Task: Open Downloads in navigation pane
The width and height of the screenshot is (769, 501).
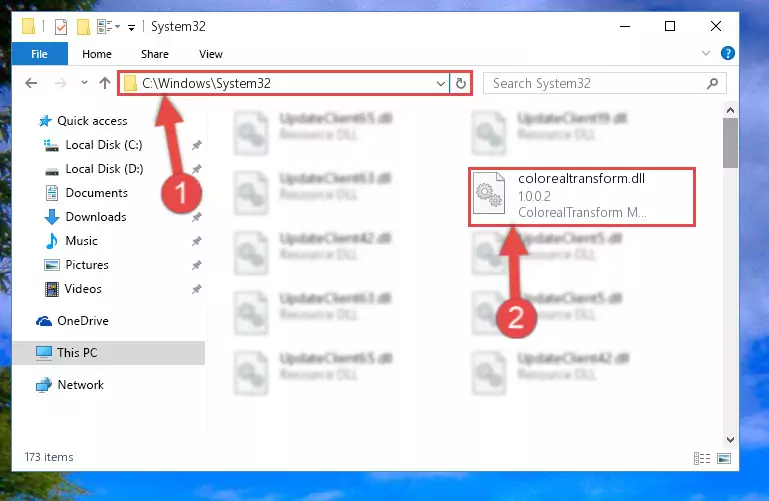Action: pyautogui.click(x=96, y=217)
